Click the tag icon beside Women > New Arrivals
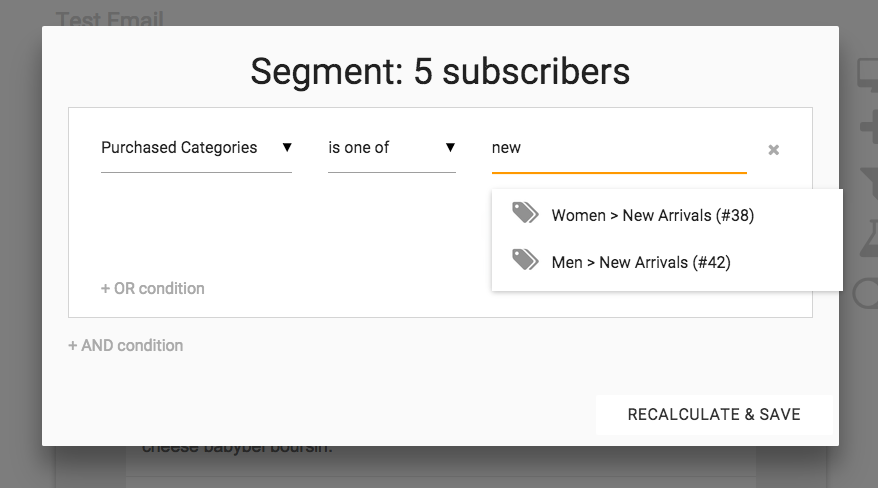Viewport: 878px width, 488px height. (x=525, y=213)
